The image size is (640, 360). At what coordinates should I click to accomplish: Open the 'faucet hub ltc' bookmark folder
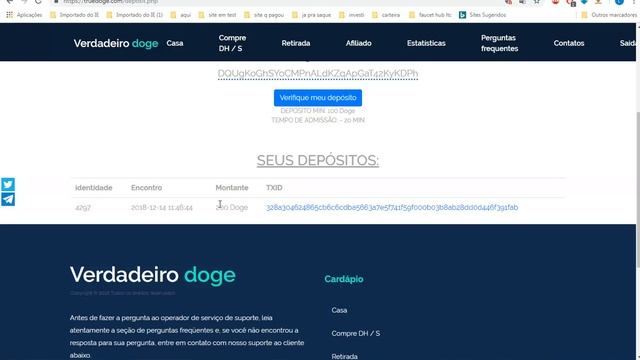point(430,15)
